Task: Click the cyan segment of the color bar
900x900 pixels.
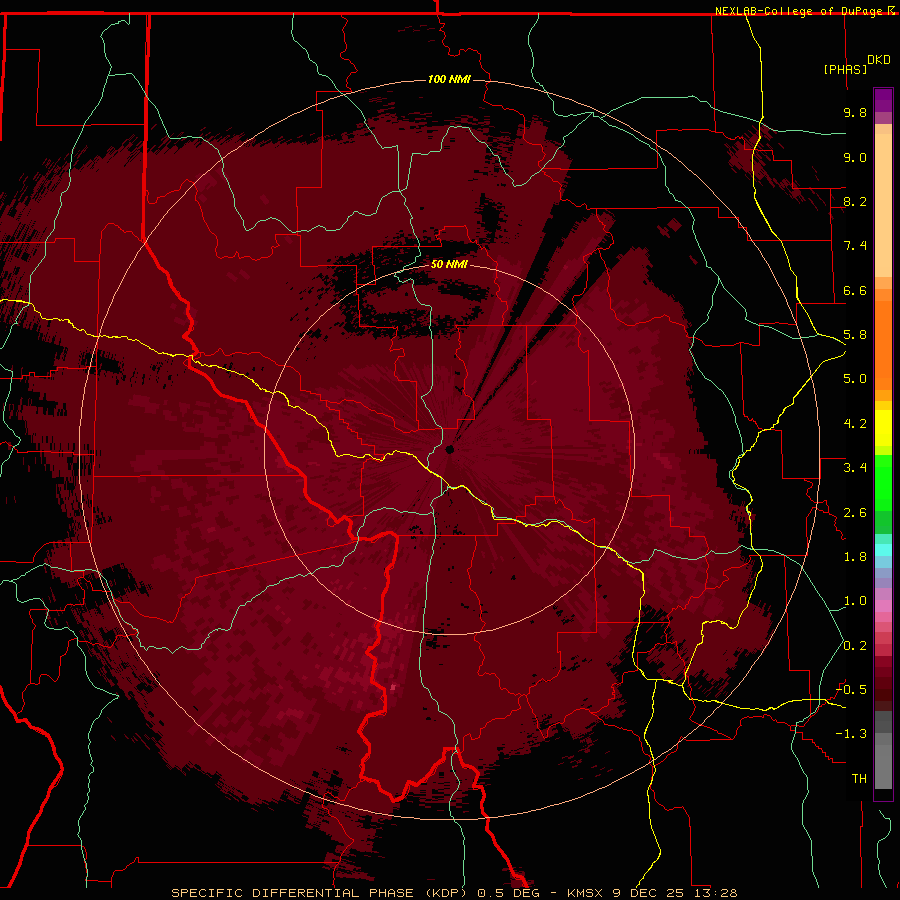Action: pos(883,550)
